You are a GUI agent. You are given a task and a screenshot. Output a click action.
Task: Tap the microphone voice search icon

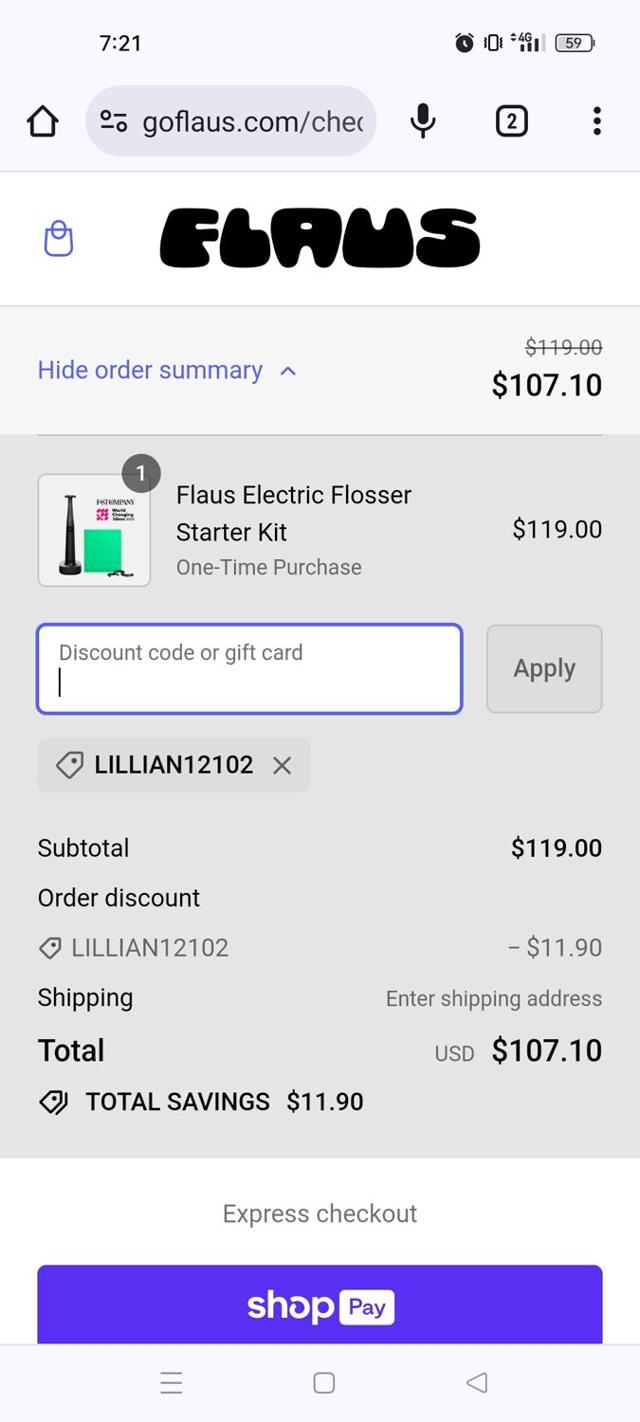pyautogui.click(x=423, y=122)
